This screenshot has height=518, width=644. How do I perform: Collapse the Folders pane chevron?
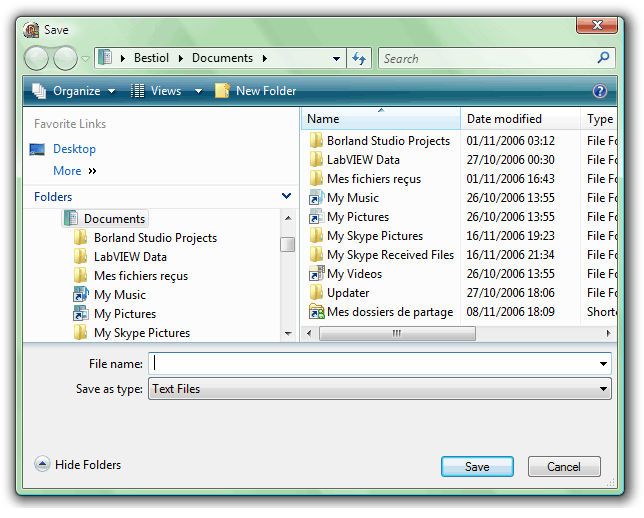(x=287, y=197)
